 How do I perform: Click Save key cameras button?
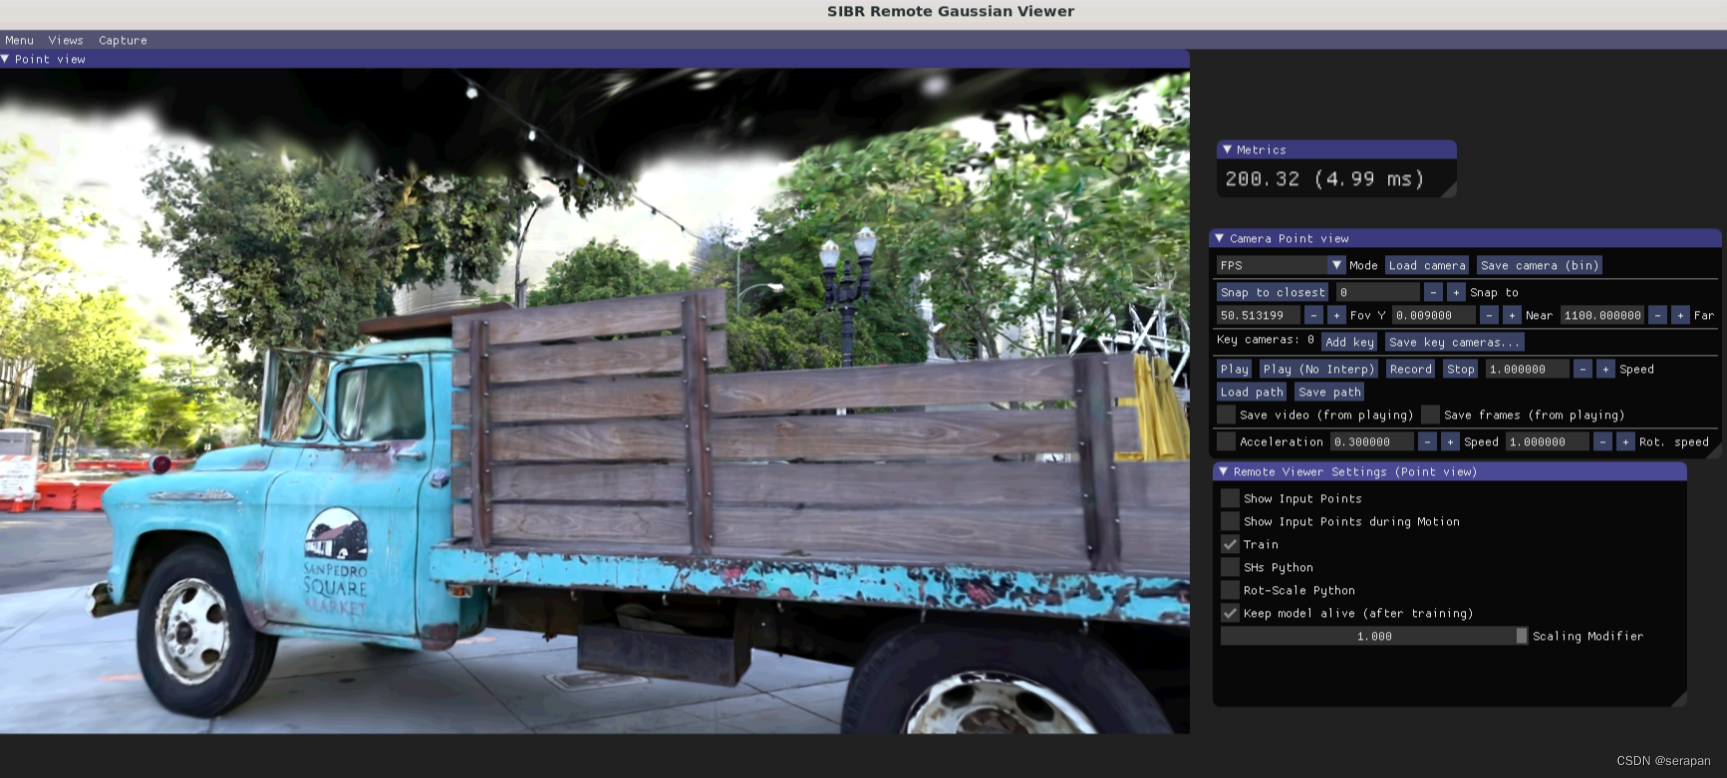(x=1455, y=342)
